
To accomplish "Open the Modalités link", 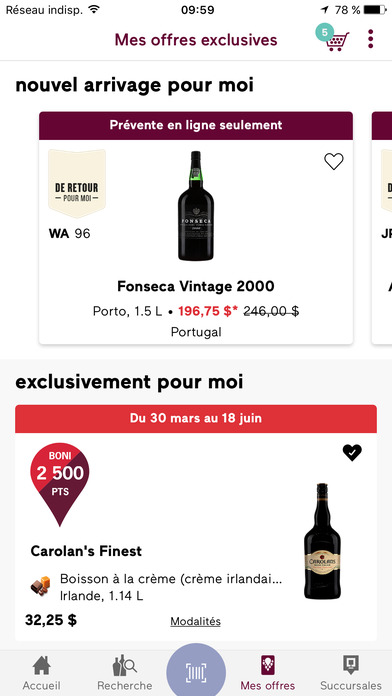I will (195, 621).
